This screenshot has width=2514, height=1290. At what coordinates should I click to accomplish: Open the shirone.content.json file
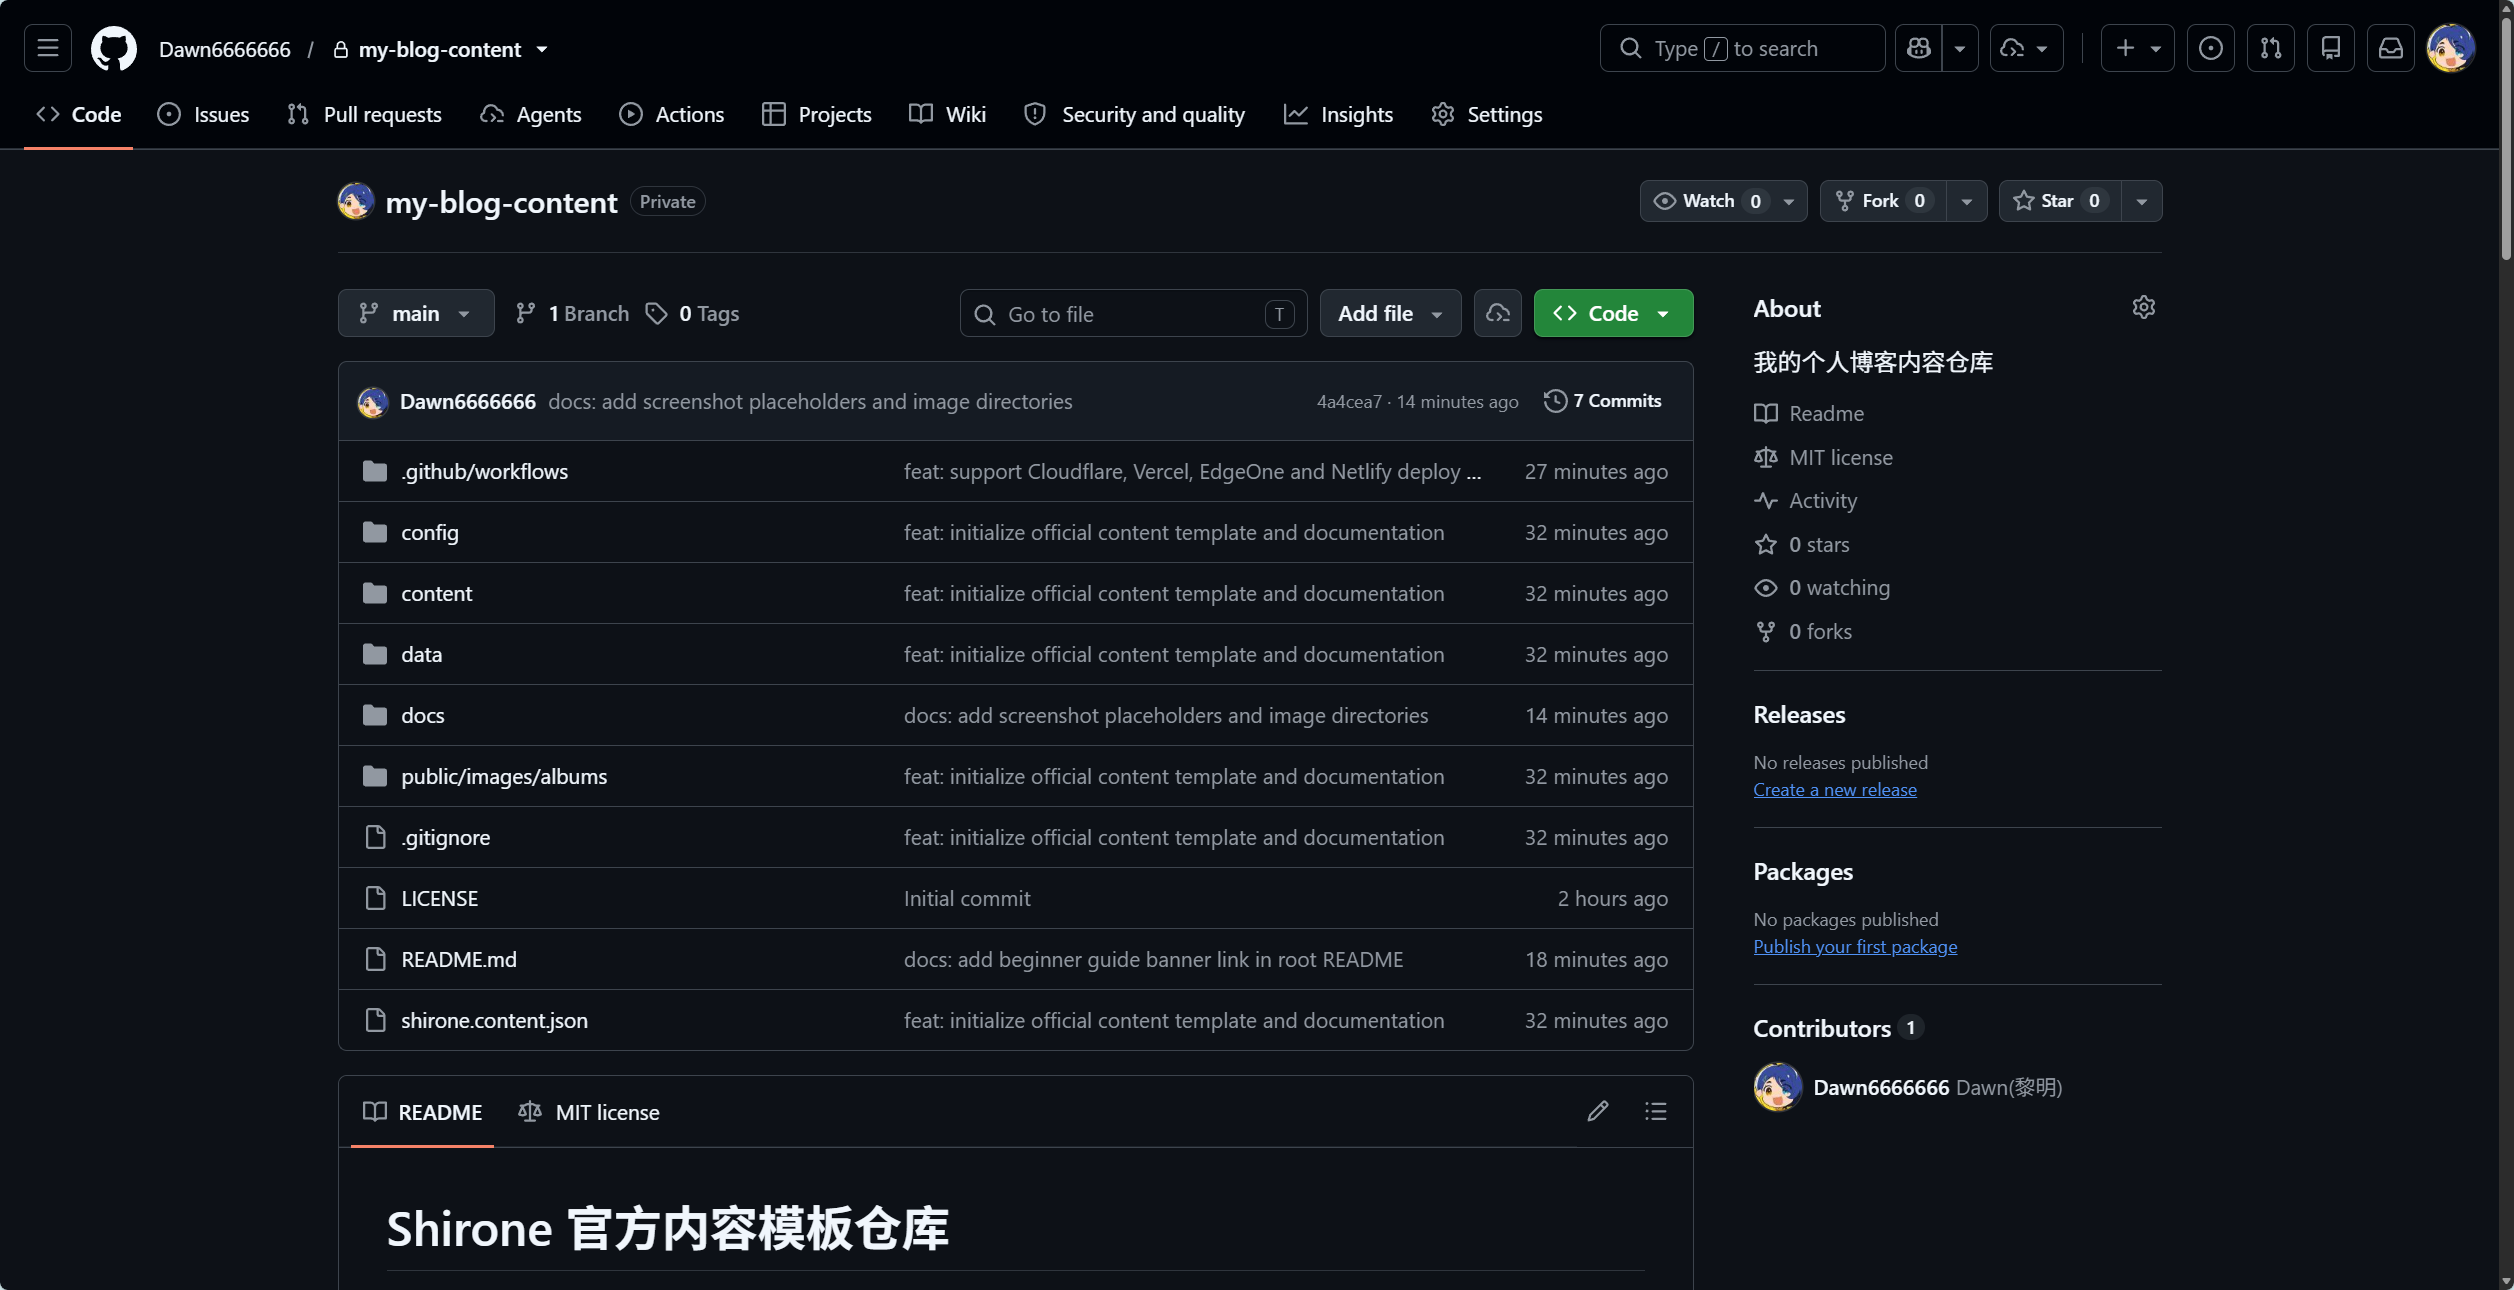494,1020
